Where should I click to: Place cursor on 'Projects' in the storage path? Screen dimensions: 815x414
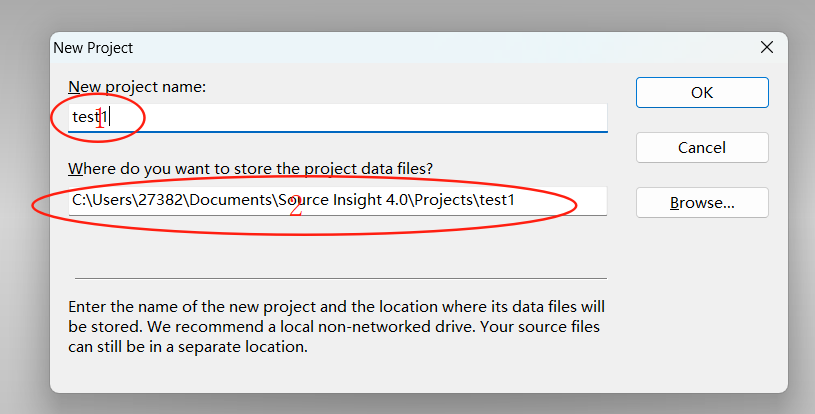tap(444, 200)
